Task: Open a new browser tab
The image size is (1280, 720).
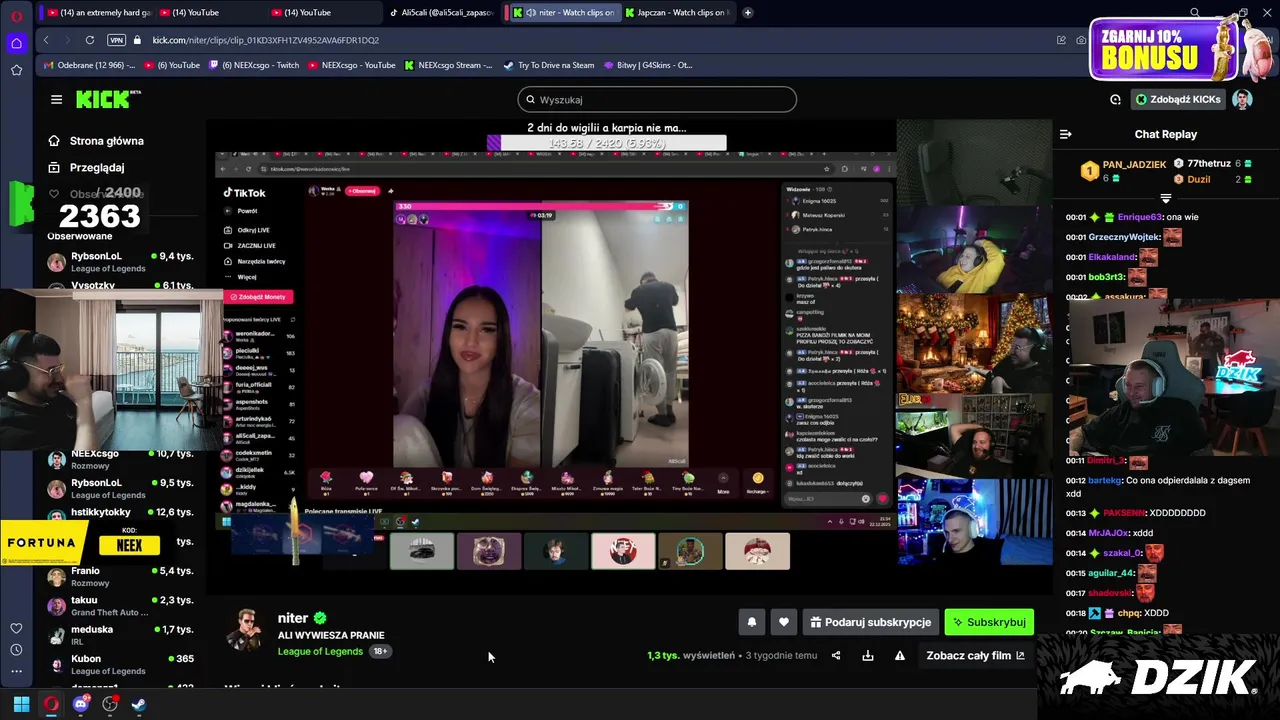Action: (747, 13)
